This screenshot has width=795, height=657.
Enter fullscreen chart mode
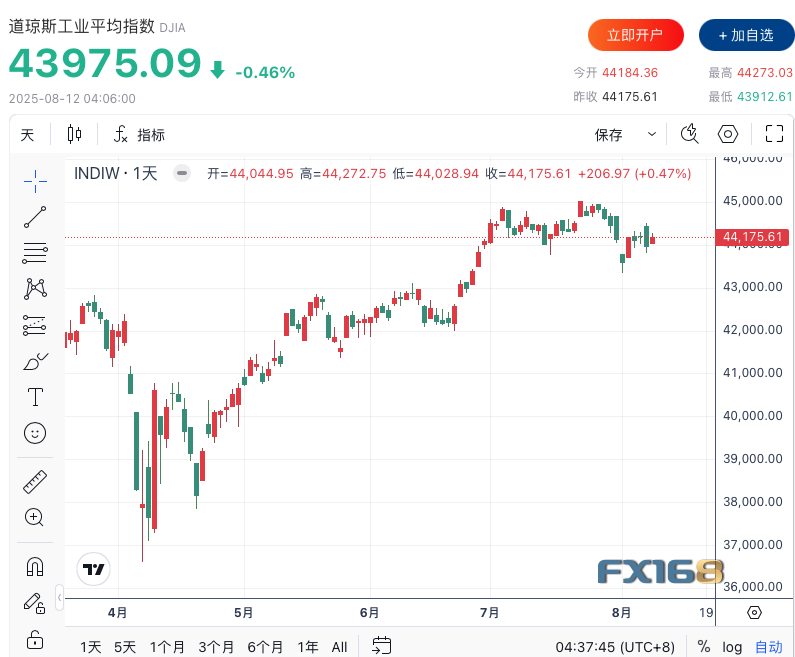point(774,134)
